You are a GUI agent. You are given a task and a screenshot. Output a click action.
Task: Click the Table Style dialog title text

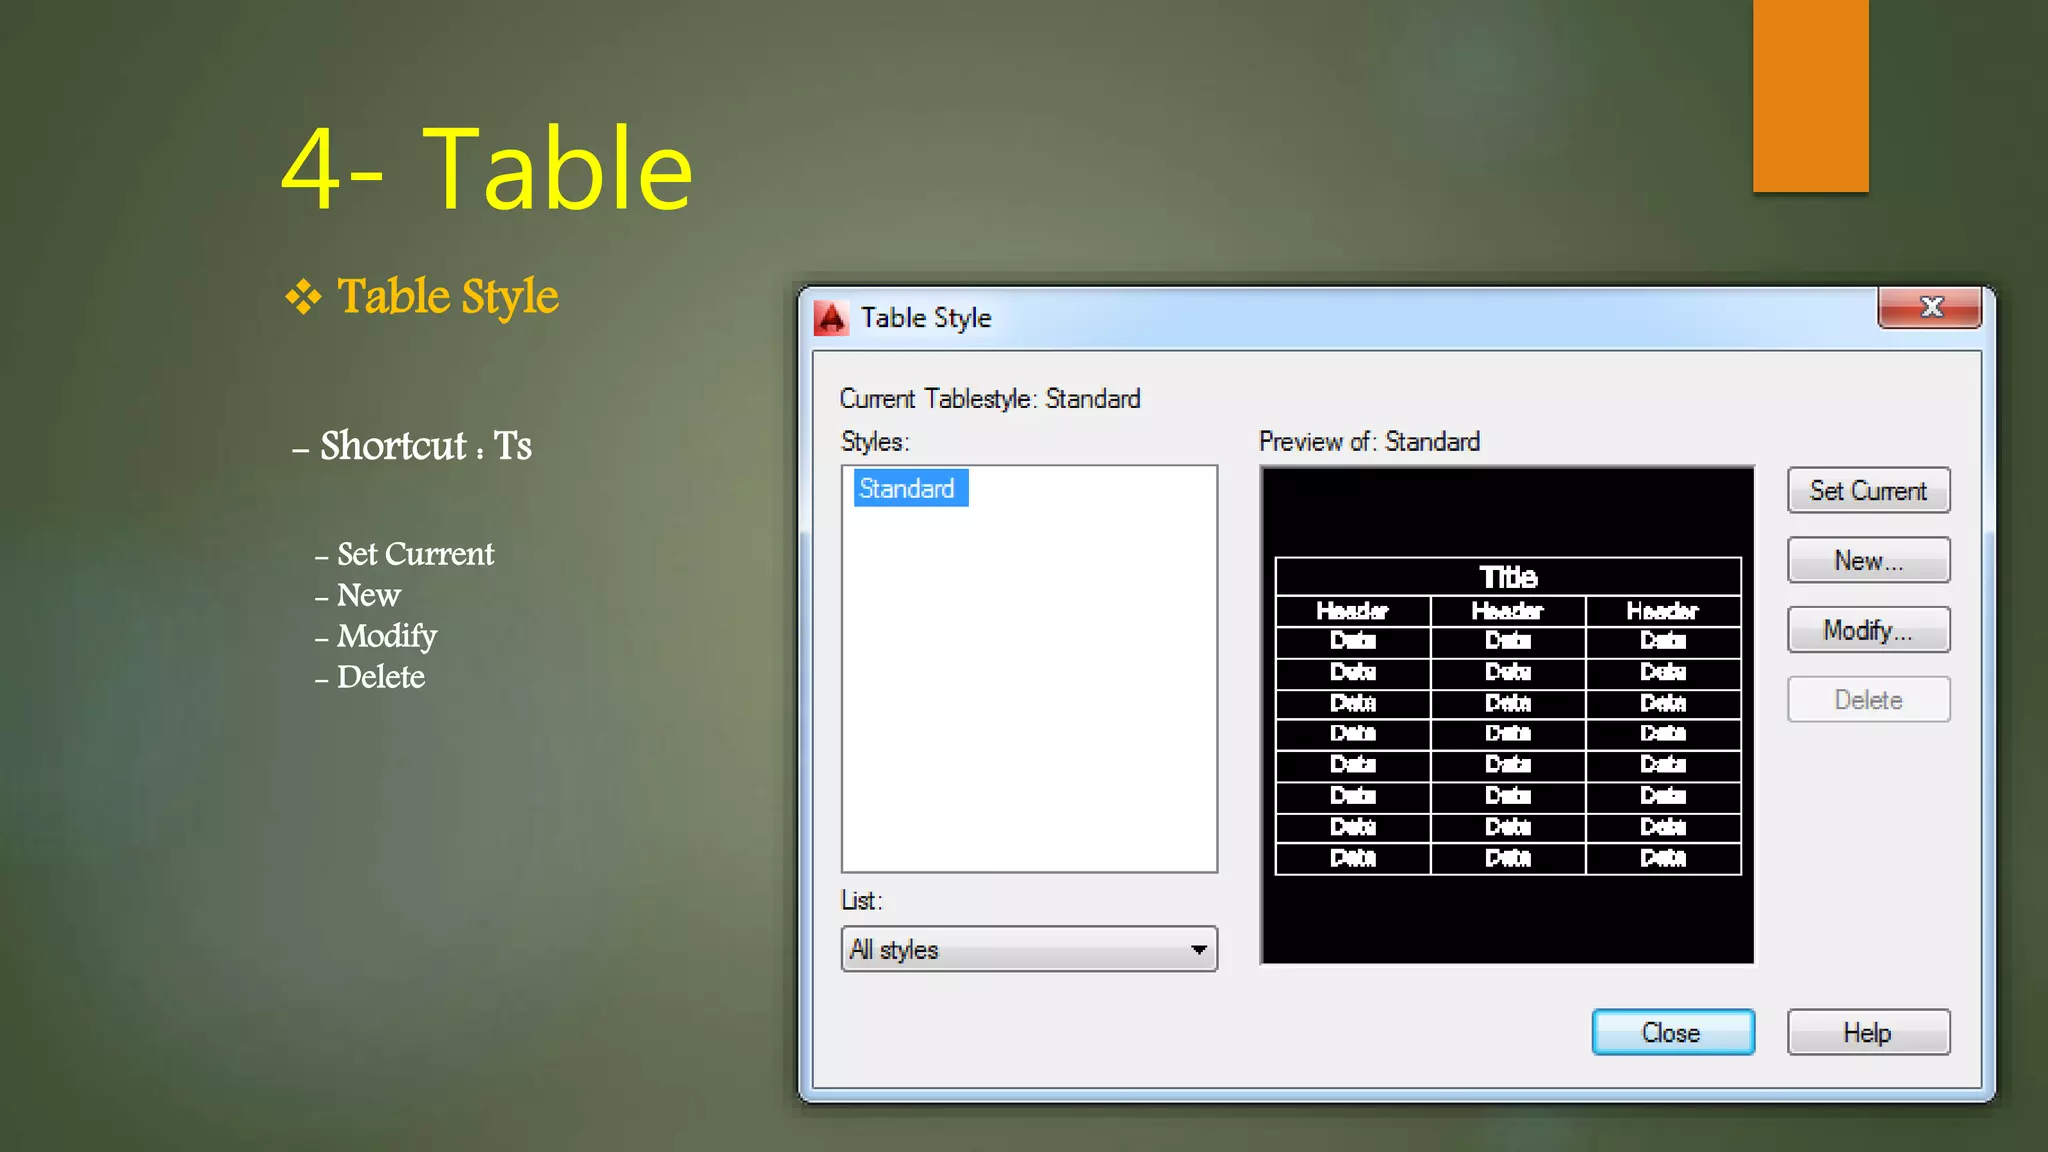(926, 318)
